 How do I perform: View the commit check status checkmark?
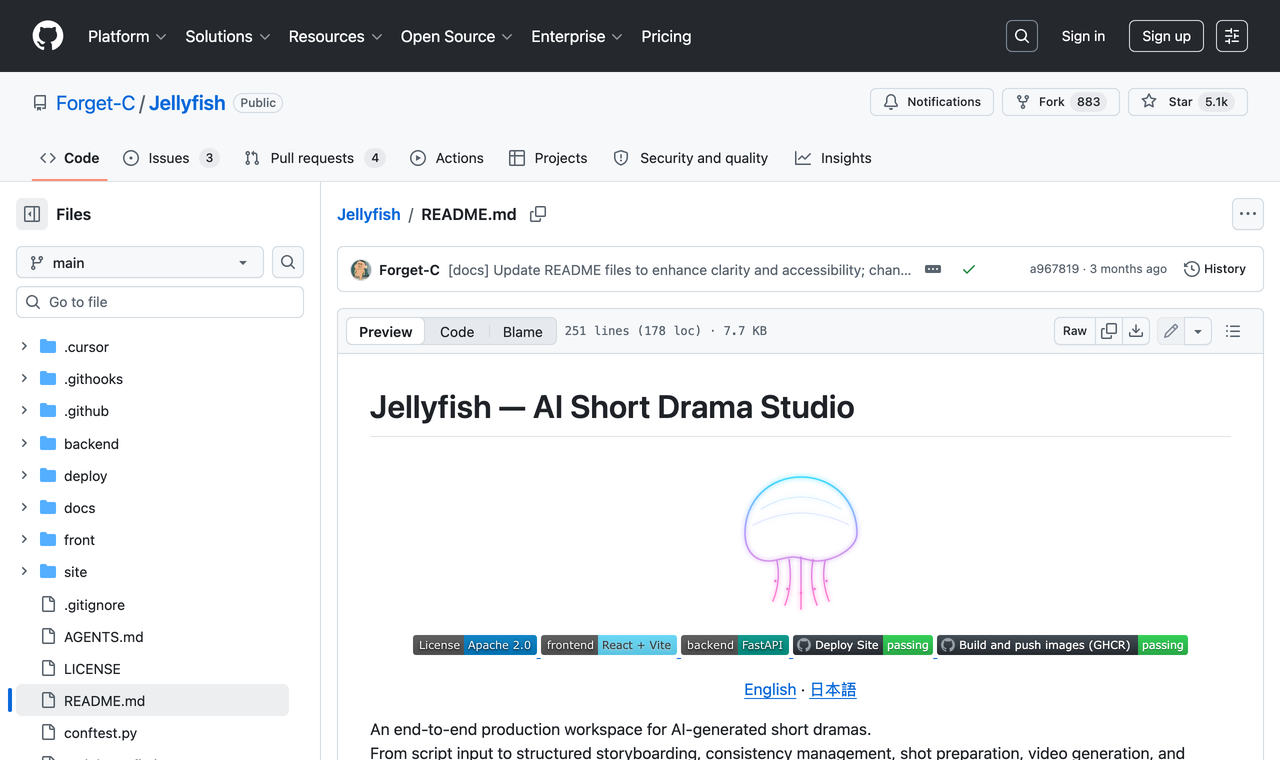pos(968,269)
